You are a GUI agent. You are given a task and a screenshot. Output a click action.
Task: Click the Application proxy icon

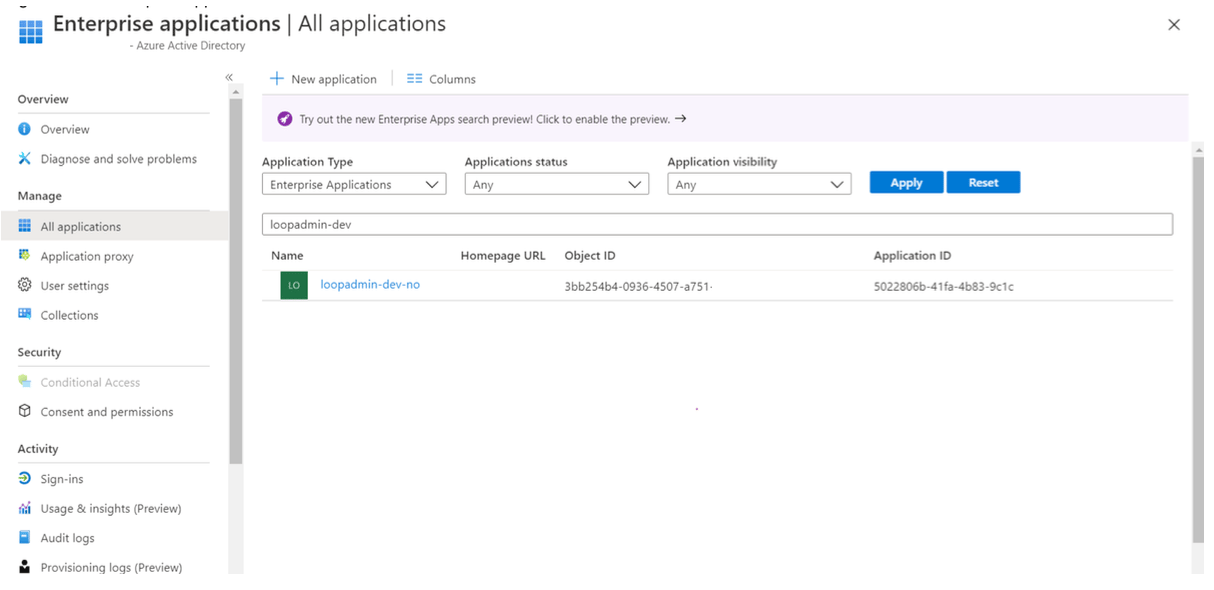click(25, 256)
